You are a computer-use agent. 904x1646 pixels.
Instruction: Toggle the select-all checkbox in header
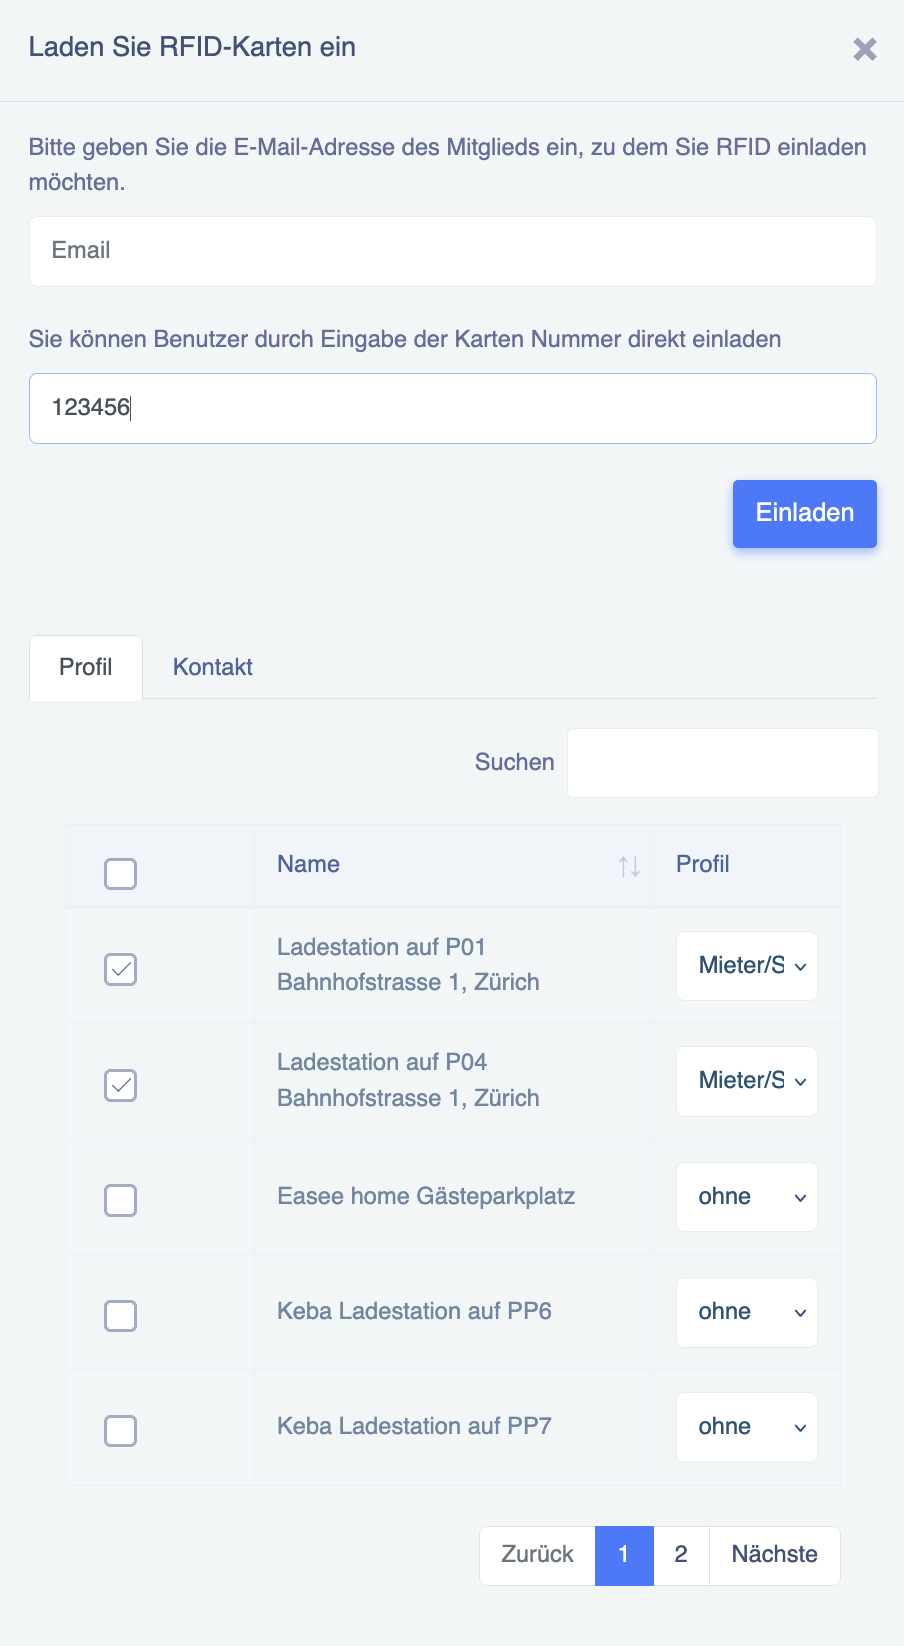(120, 874)
